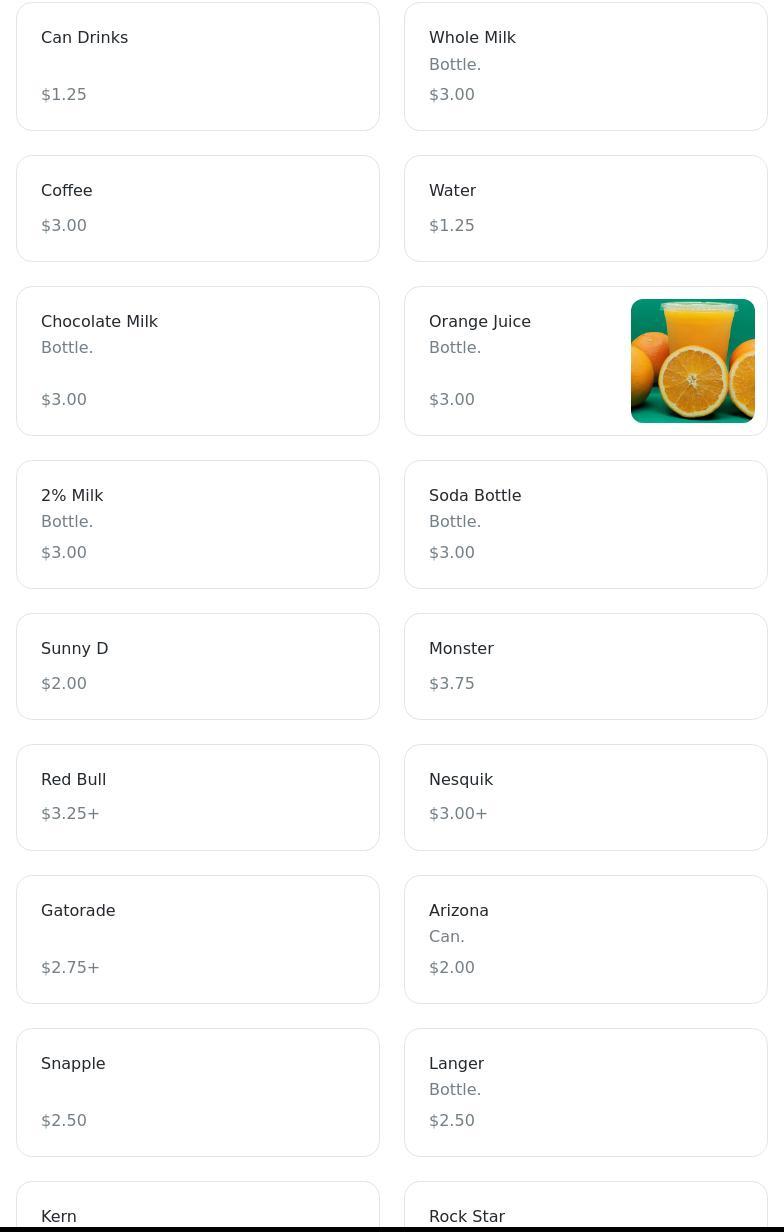
Task: Choose the Soda Bottle item
Action: click(585, 524)
